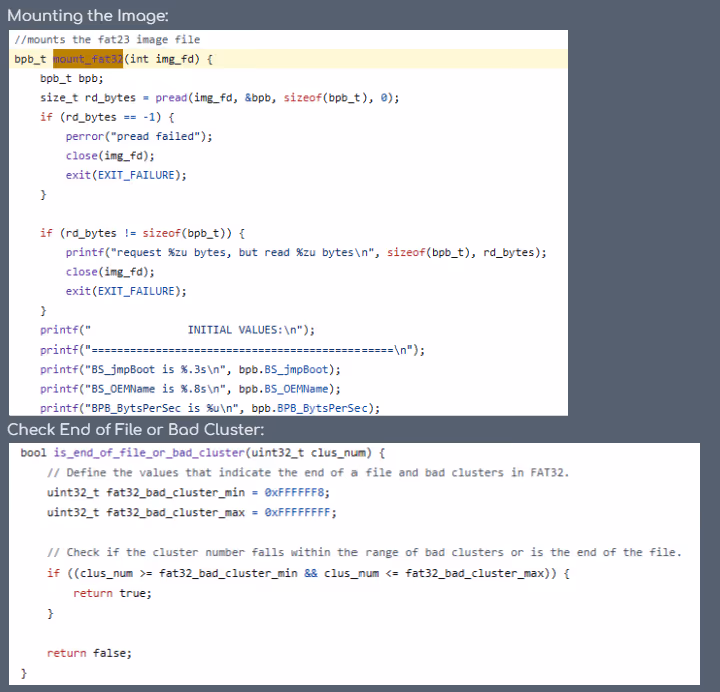Screen dimensions: 720x692
Task: Click the 0xFFFFFFFF value on the fat32_bad_cluster_max line
Action: [x=300, y=513]
